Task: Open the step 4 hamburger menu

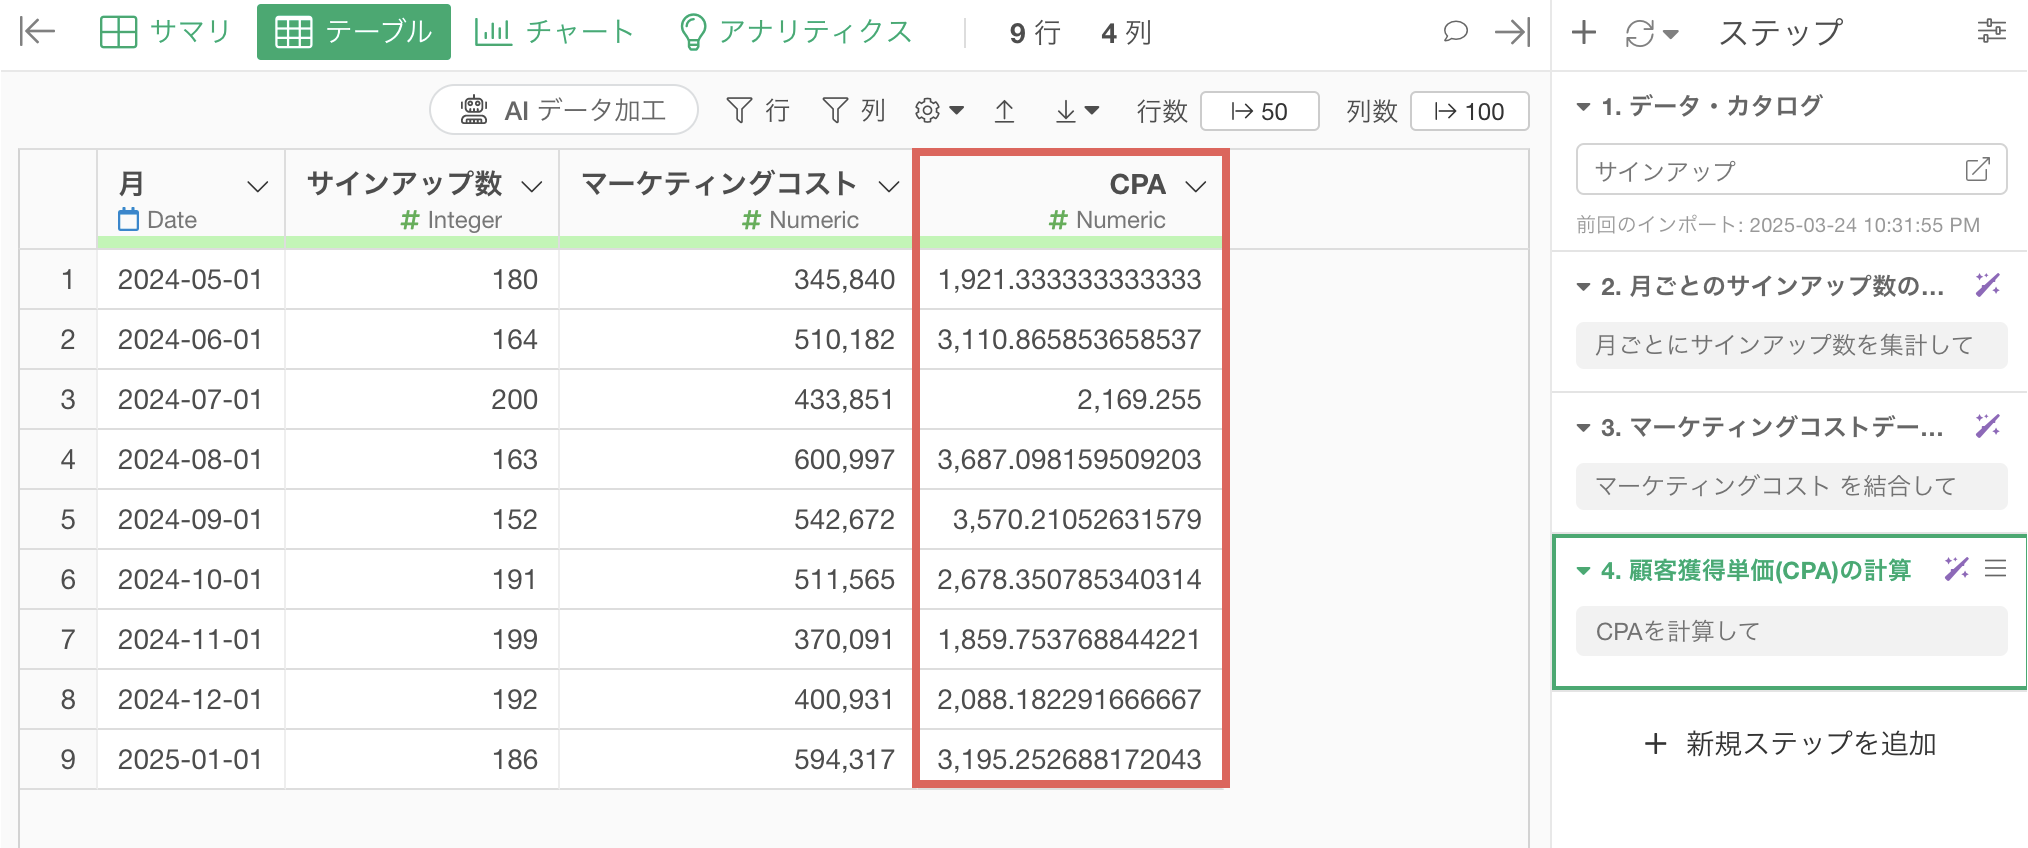Action: point(1996,568)
